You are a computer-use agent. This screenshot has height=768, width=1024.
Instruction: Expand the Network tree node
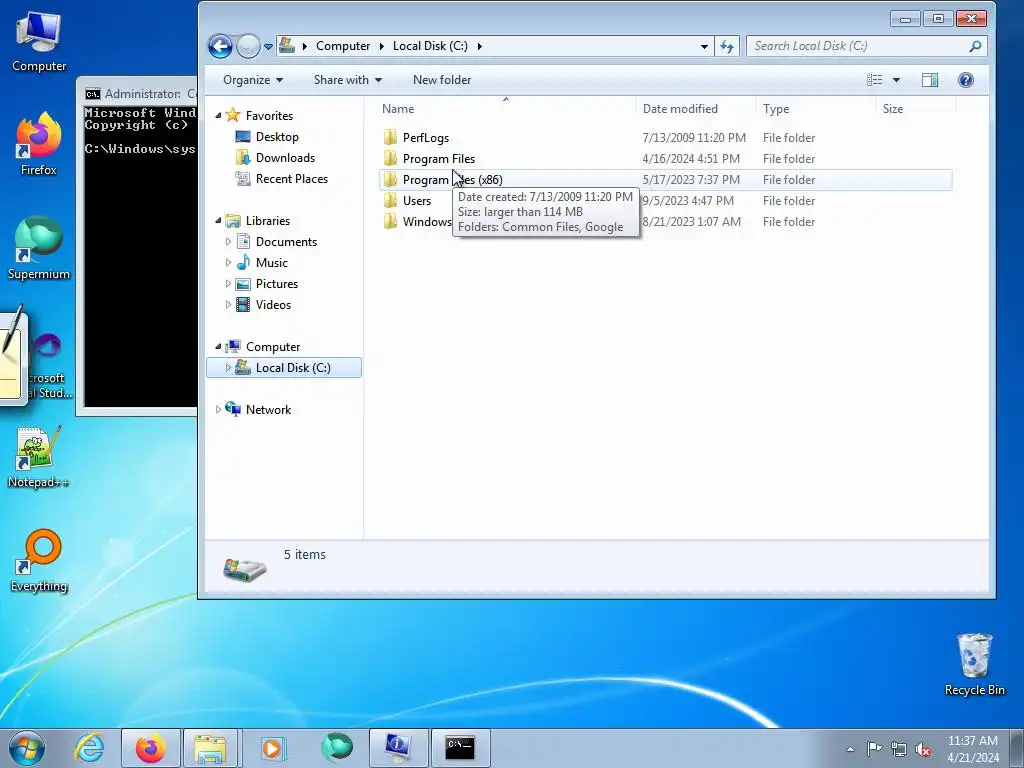click(x=218, y=409)
